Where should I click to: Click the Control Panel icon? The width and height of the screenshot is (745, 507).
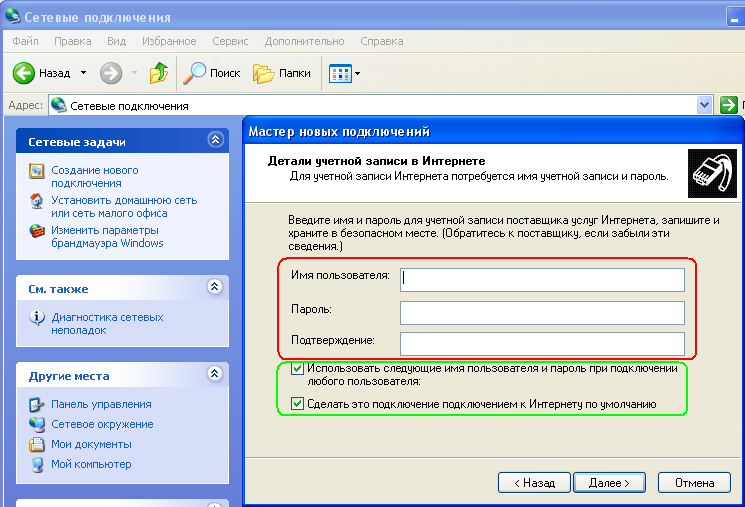pos(37,404)
